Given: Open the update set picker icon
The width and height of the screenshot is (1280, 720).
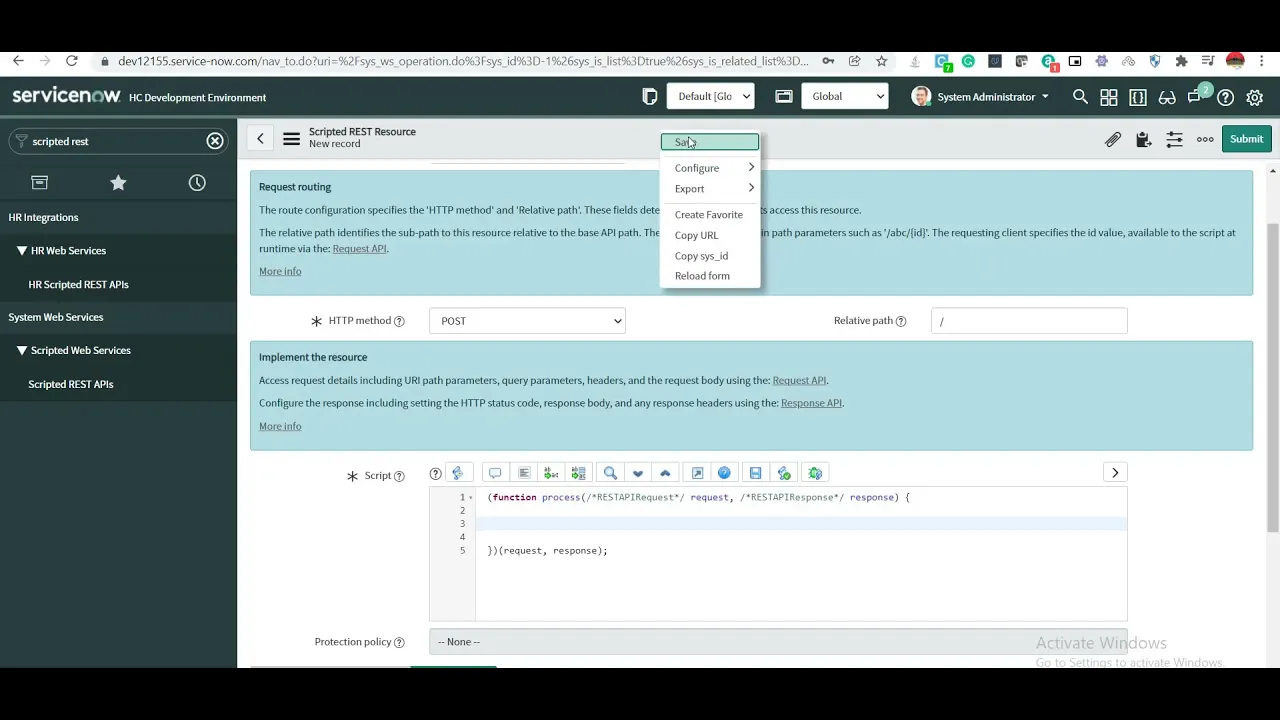Looking at the screenshot, I should click(x=650, y=96).
